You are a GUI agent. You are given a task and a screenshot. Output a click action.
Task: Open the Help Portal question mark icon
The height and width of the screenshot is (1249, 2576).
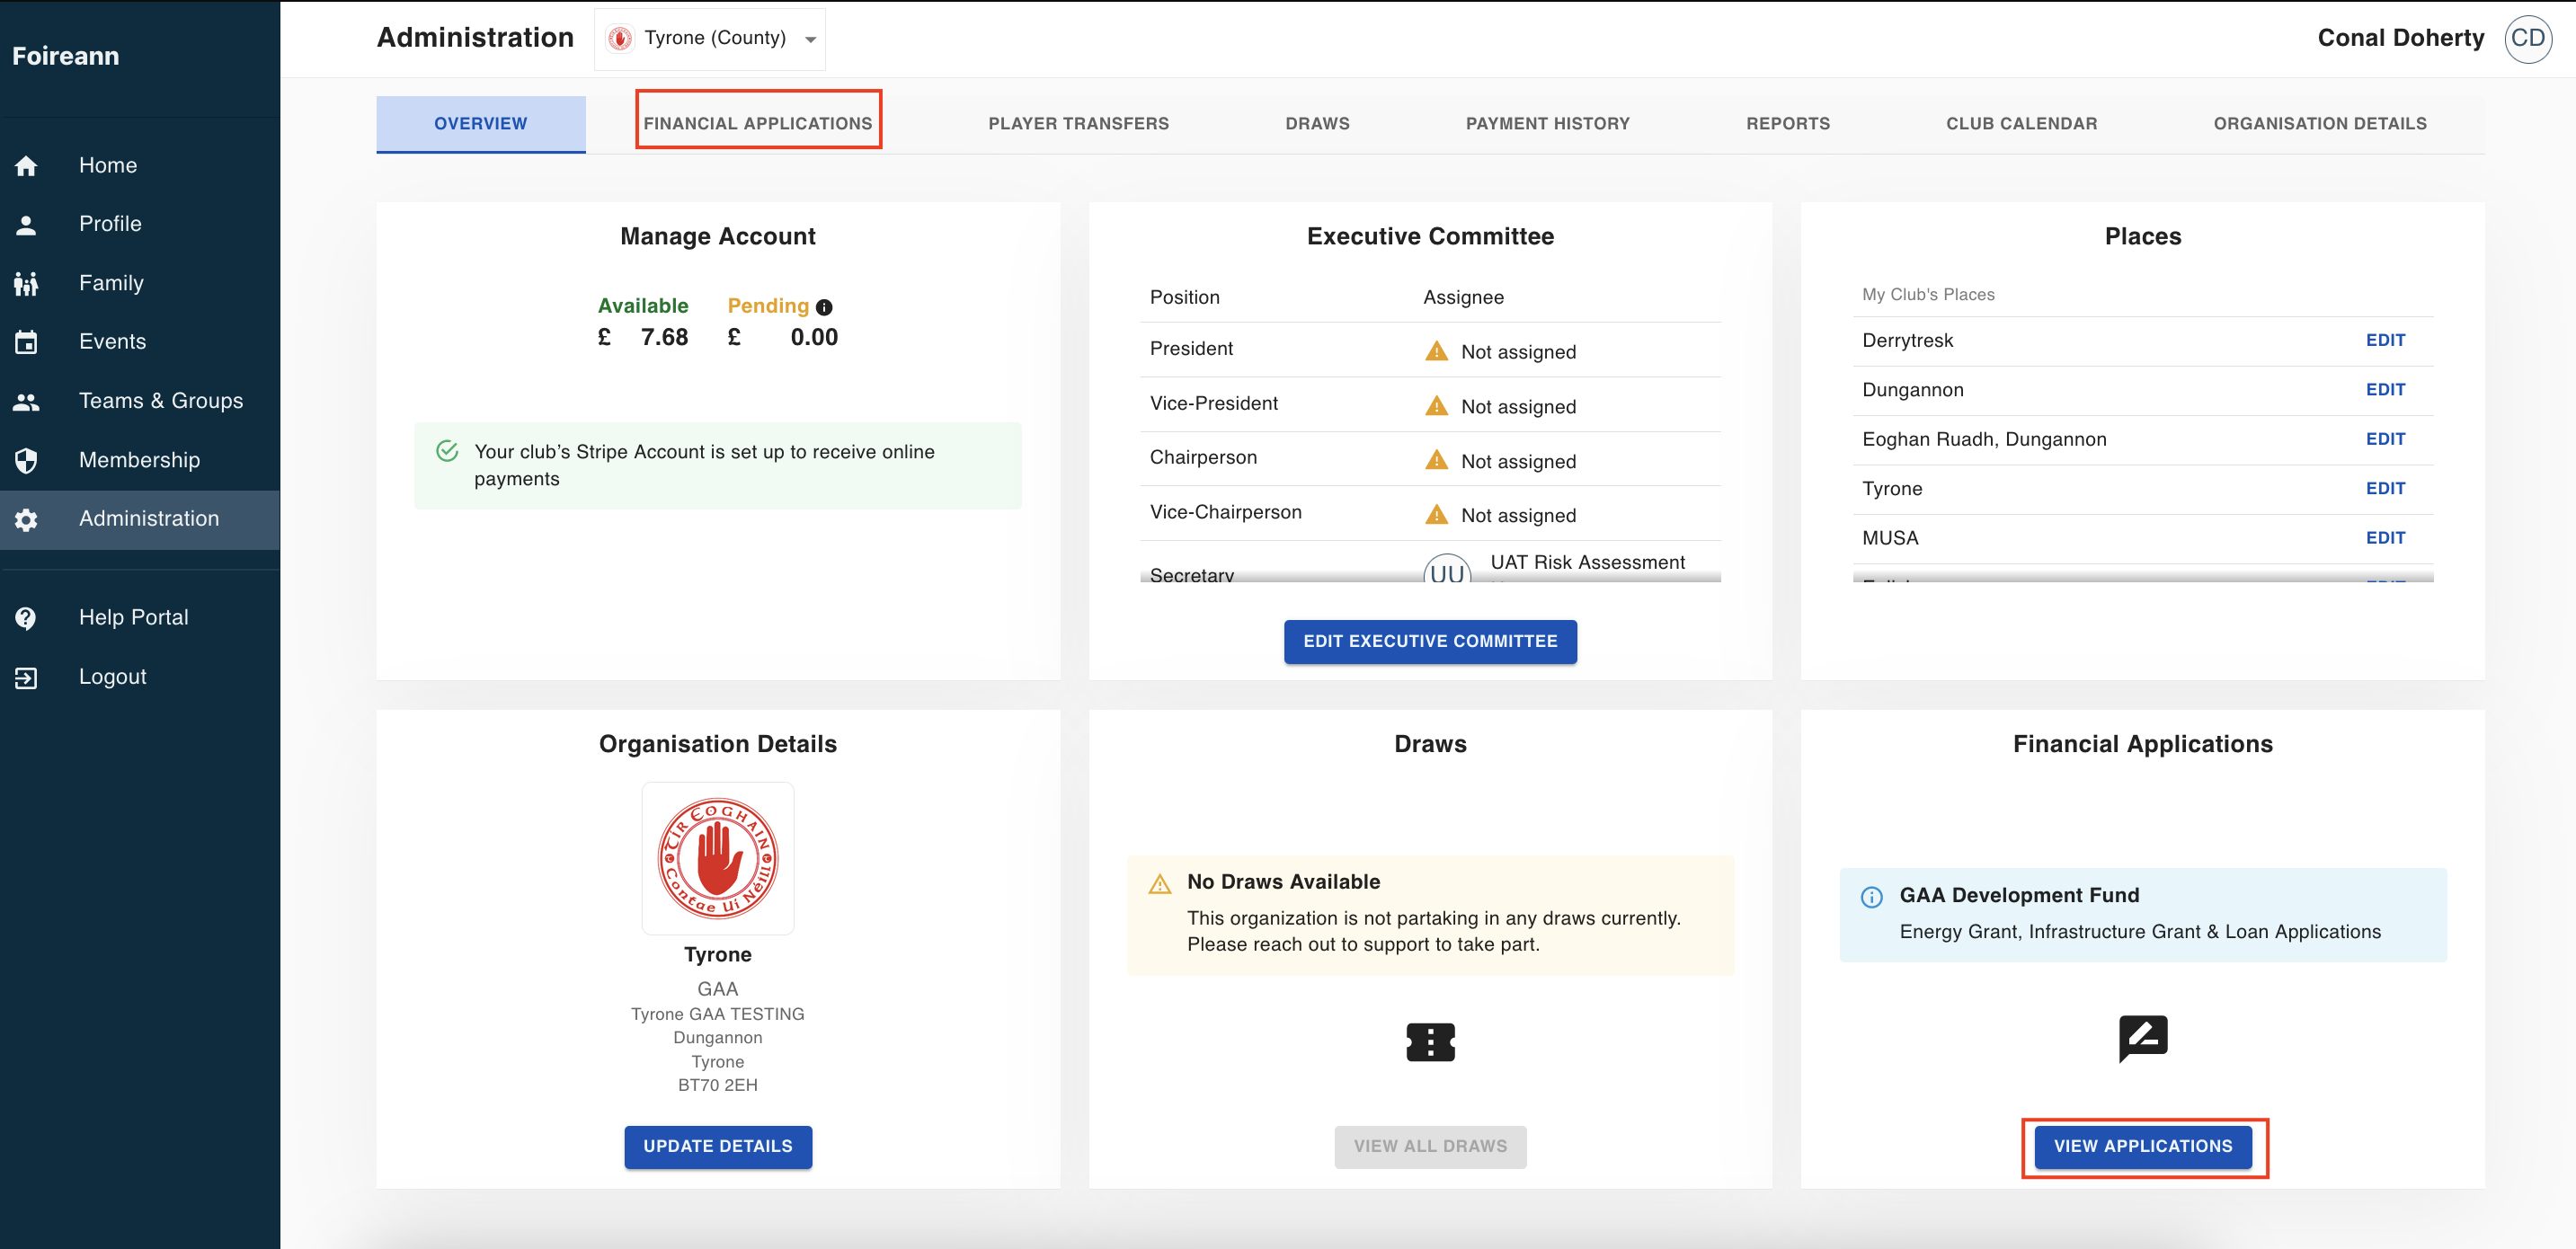(x=26, y=618)
